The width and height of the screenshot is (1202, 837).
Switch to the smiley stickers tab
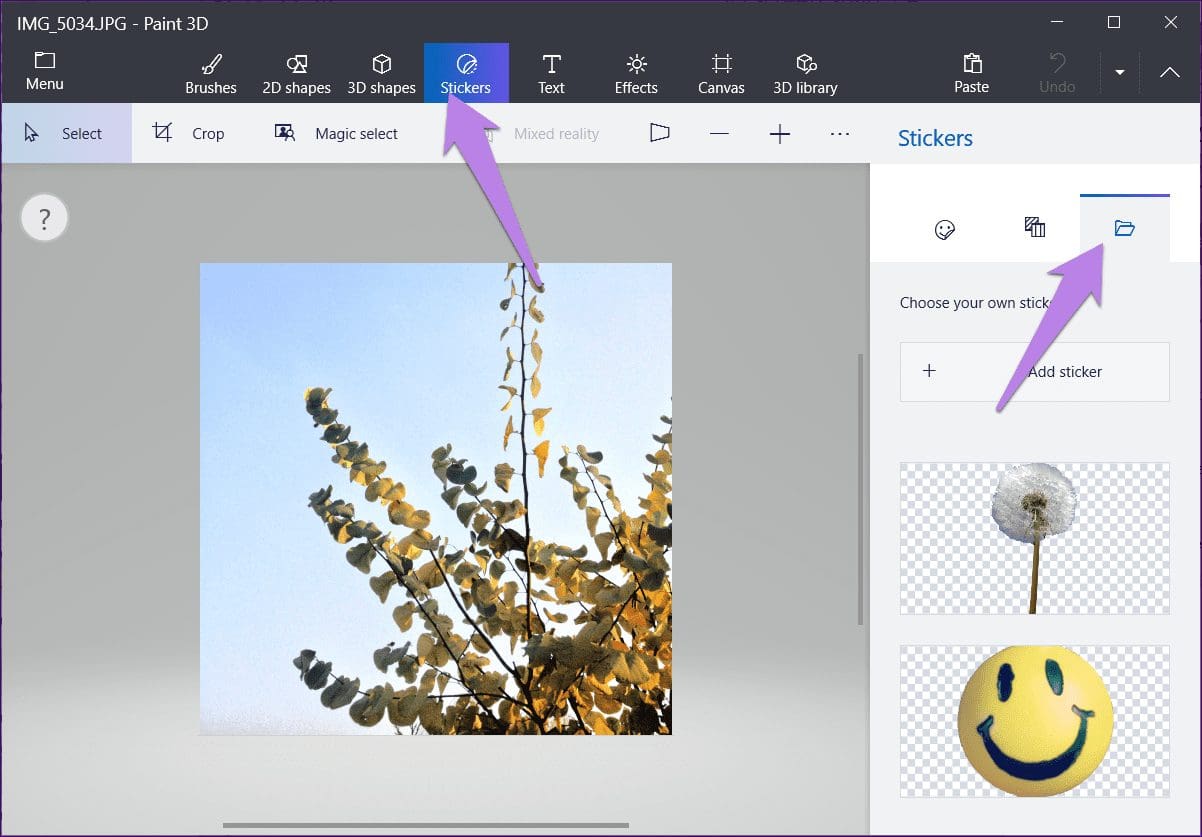(x=945, y=229)
